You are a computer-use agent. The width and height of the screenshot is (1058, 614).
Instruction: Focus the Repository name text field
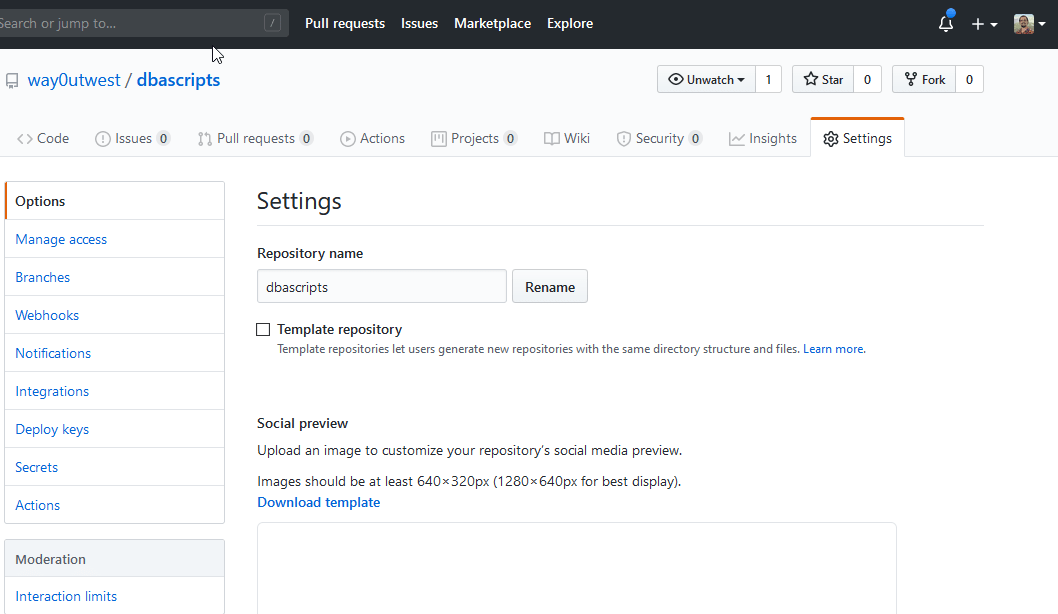tap(381, 287)
